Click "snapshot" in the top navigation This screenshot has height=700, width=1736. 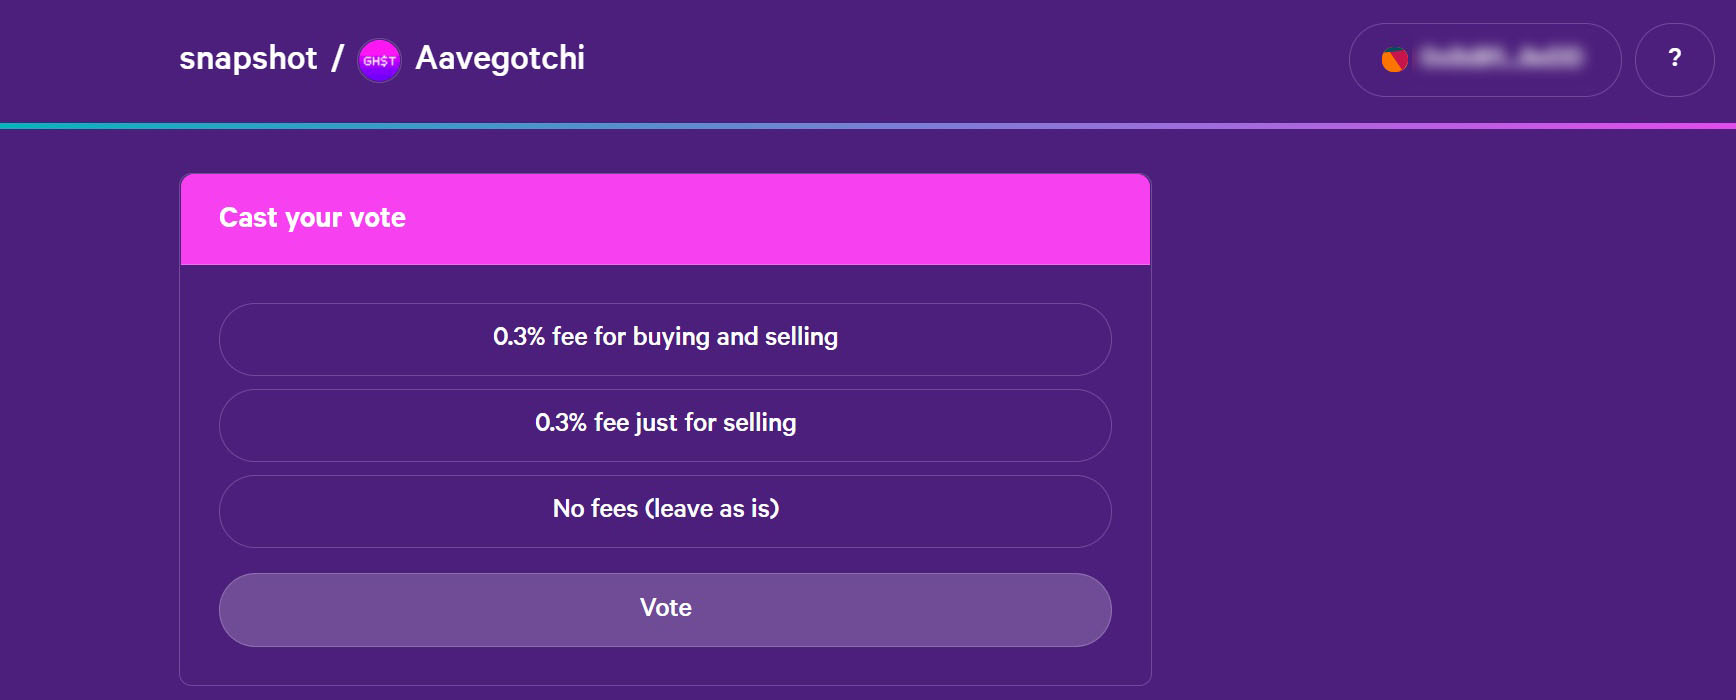point(247,58)
